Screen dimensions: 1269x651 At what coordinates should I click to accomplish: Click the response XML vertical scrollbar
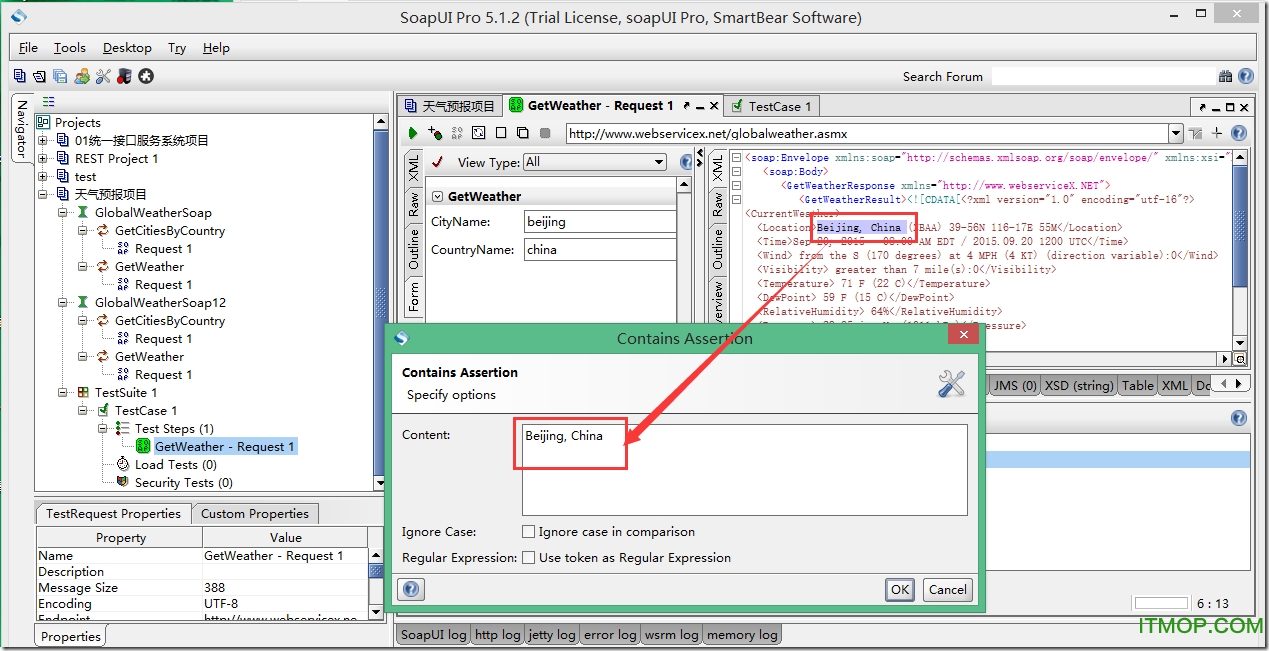point(1240,249)
